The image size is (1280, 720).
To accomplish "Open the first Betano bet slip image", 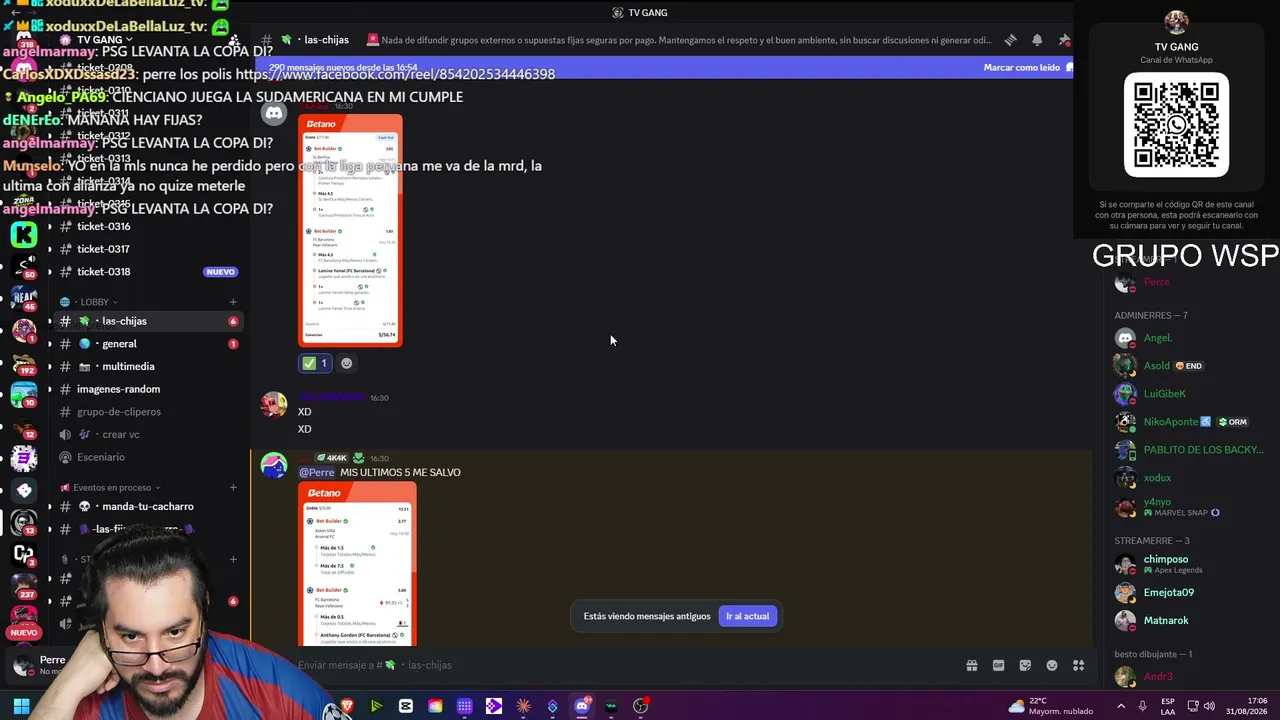I will tap(350, 231).
